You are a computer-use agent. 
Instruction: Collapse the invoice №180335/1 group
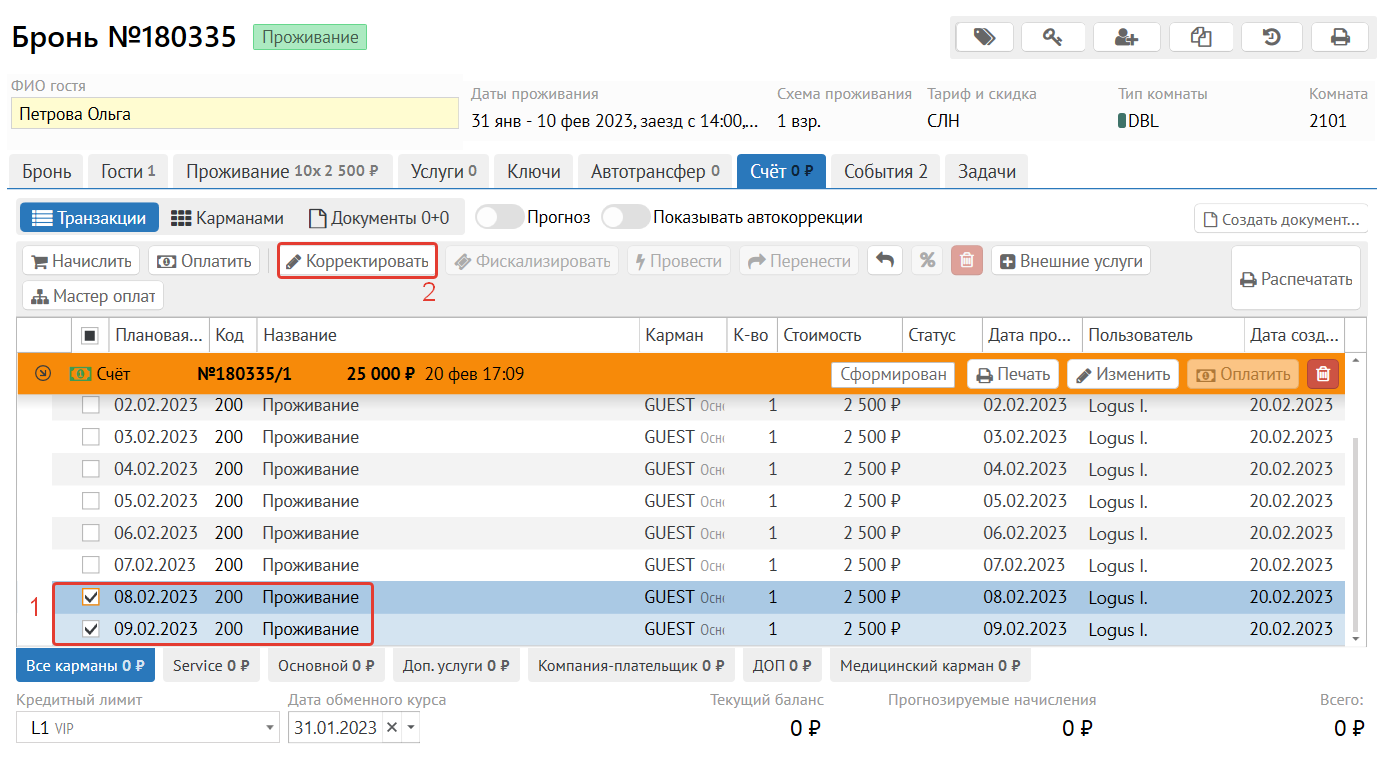point(42,374)
